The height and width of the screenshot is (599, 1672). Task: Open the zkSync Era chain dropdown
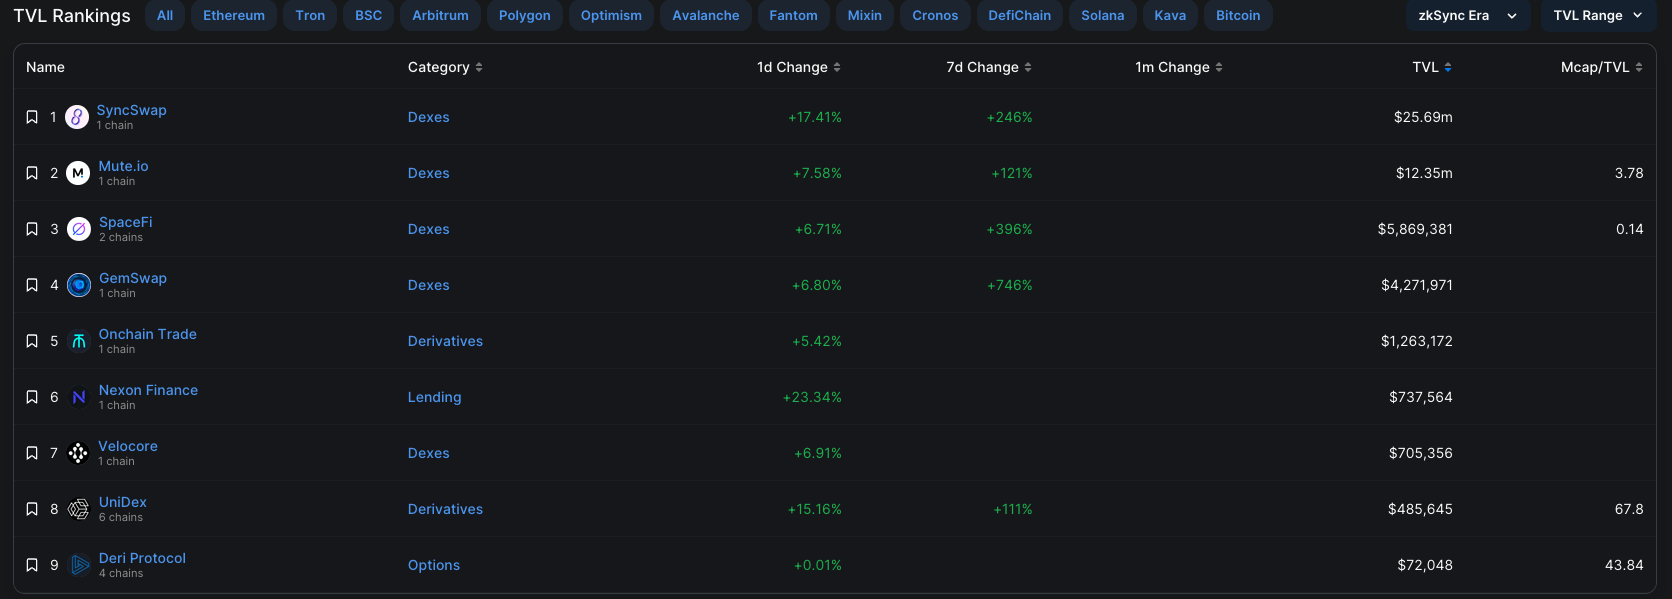pos(1467,16)
